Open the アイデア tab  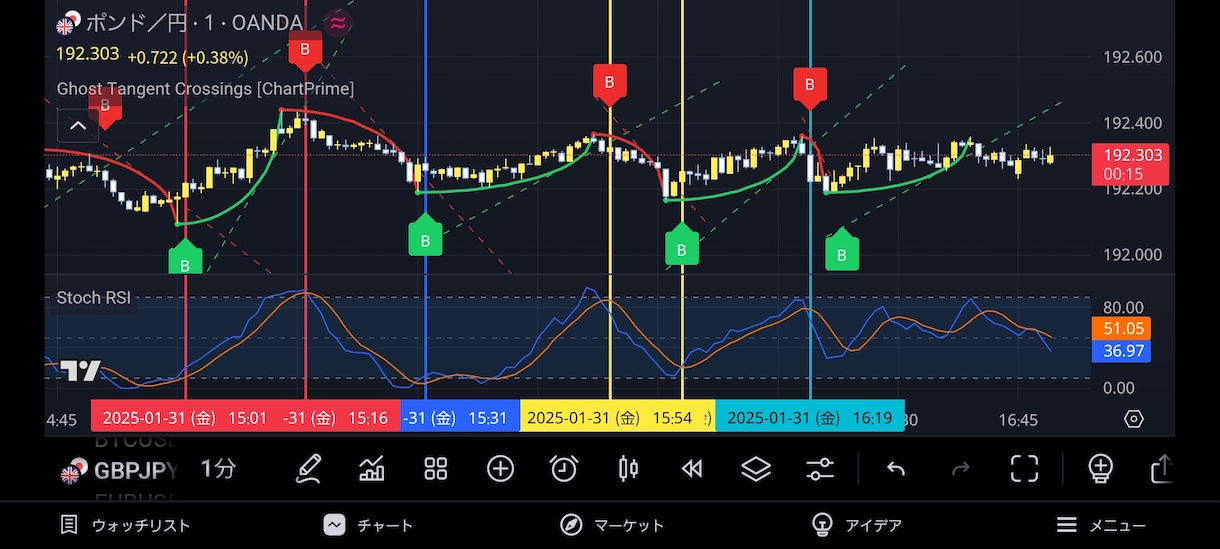pos(856,525)
